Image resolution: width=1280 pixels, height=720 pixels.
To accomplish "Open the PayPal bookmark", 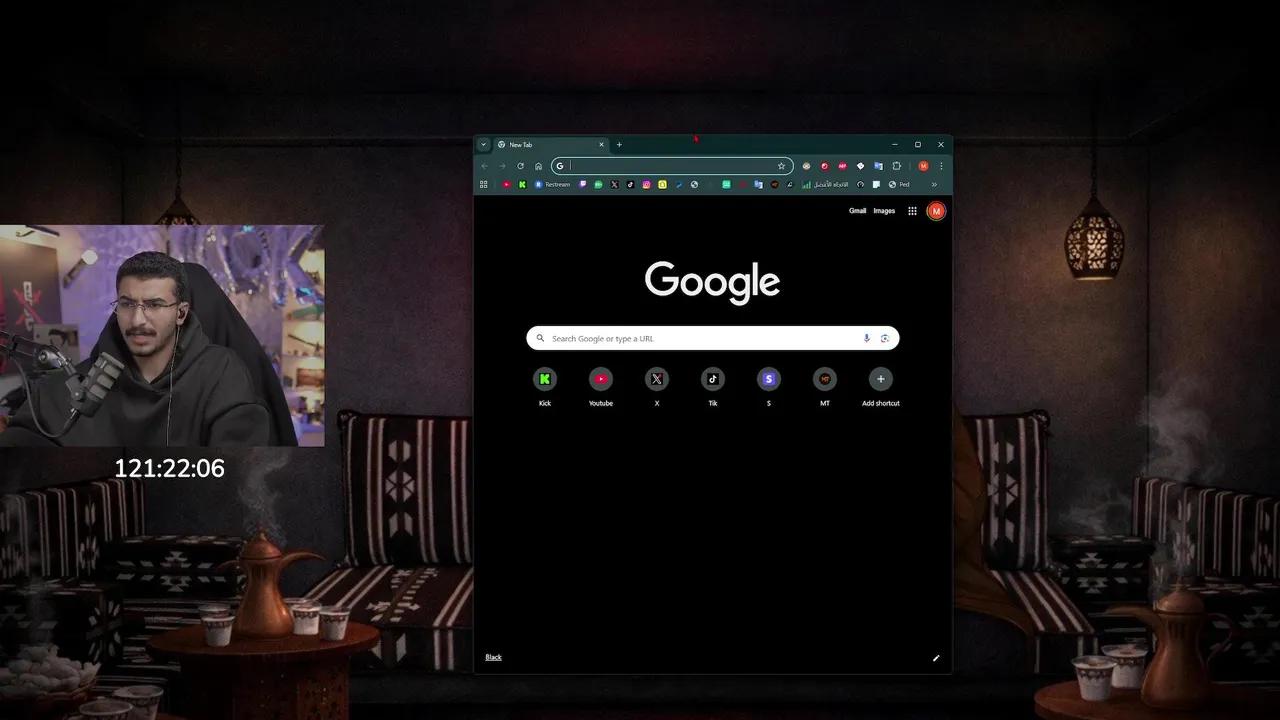I will point(678,184).
